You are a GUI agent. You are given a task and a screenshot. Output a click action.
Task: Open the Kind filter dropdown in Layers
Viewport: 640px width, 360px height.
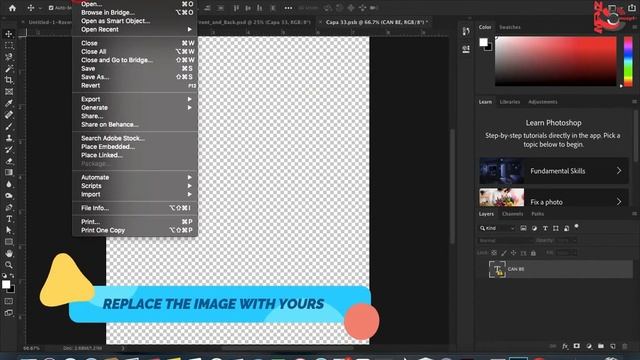[497, 228]
